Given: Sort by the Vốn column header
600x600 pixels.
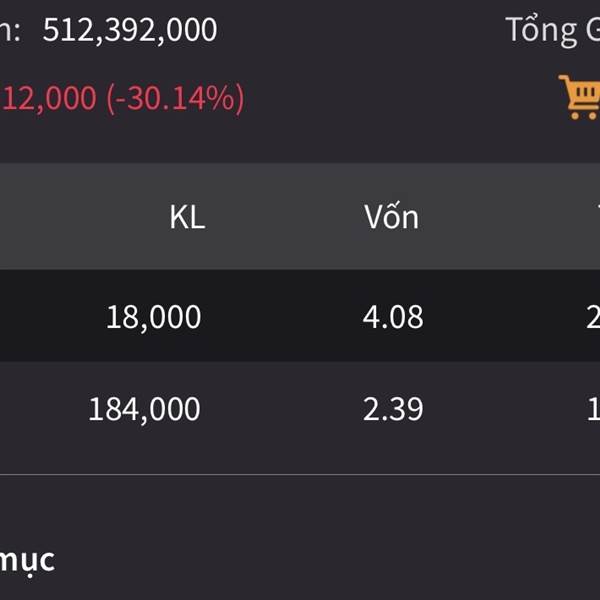Looking at the screenshot, I should (391, 217).
